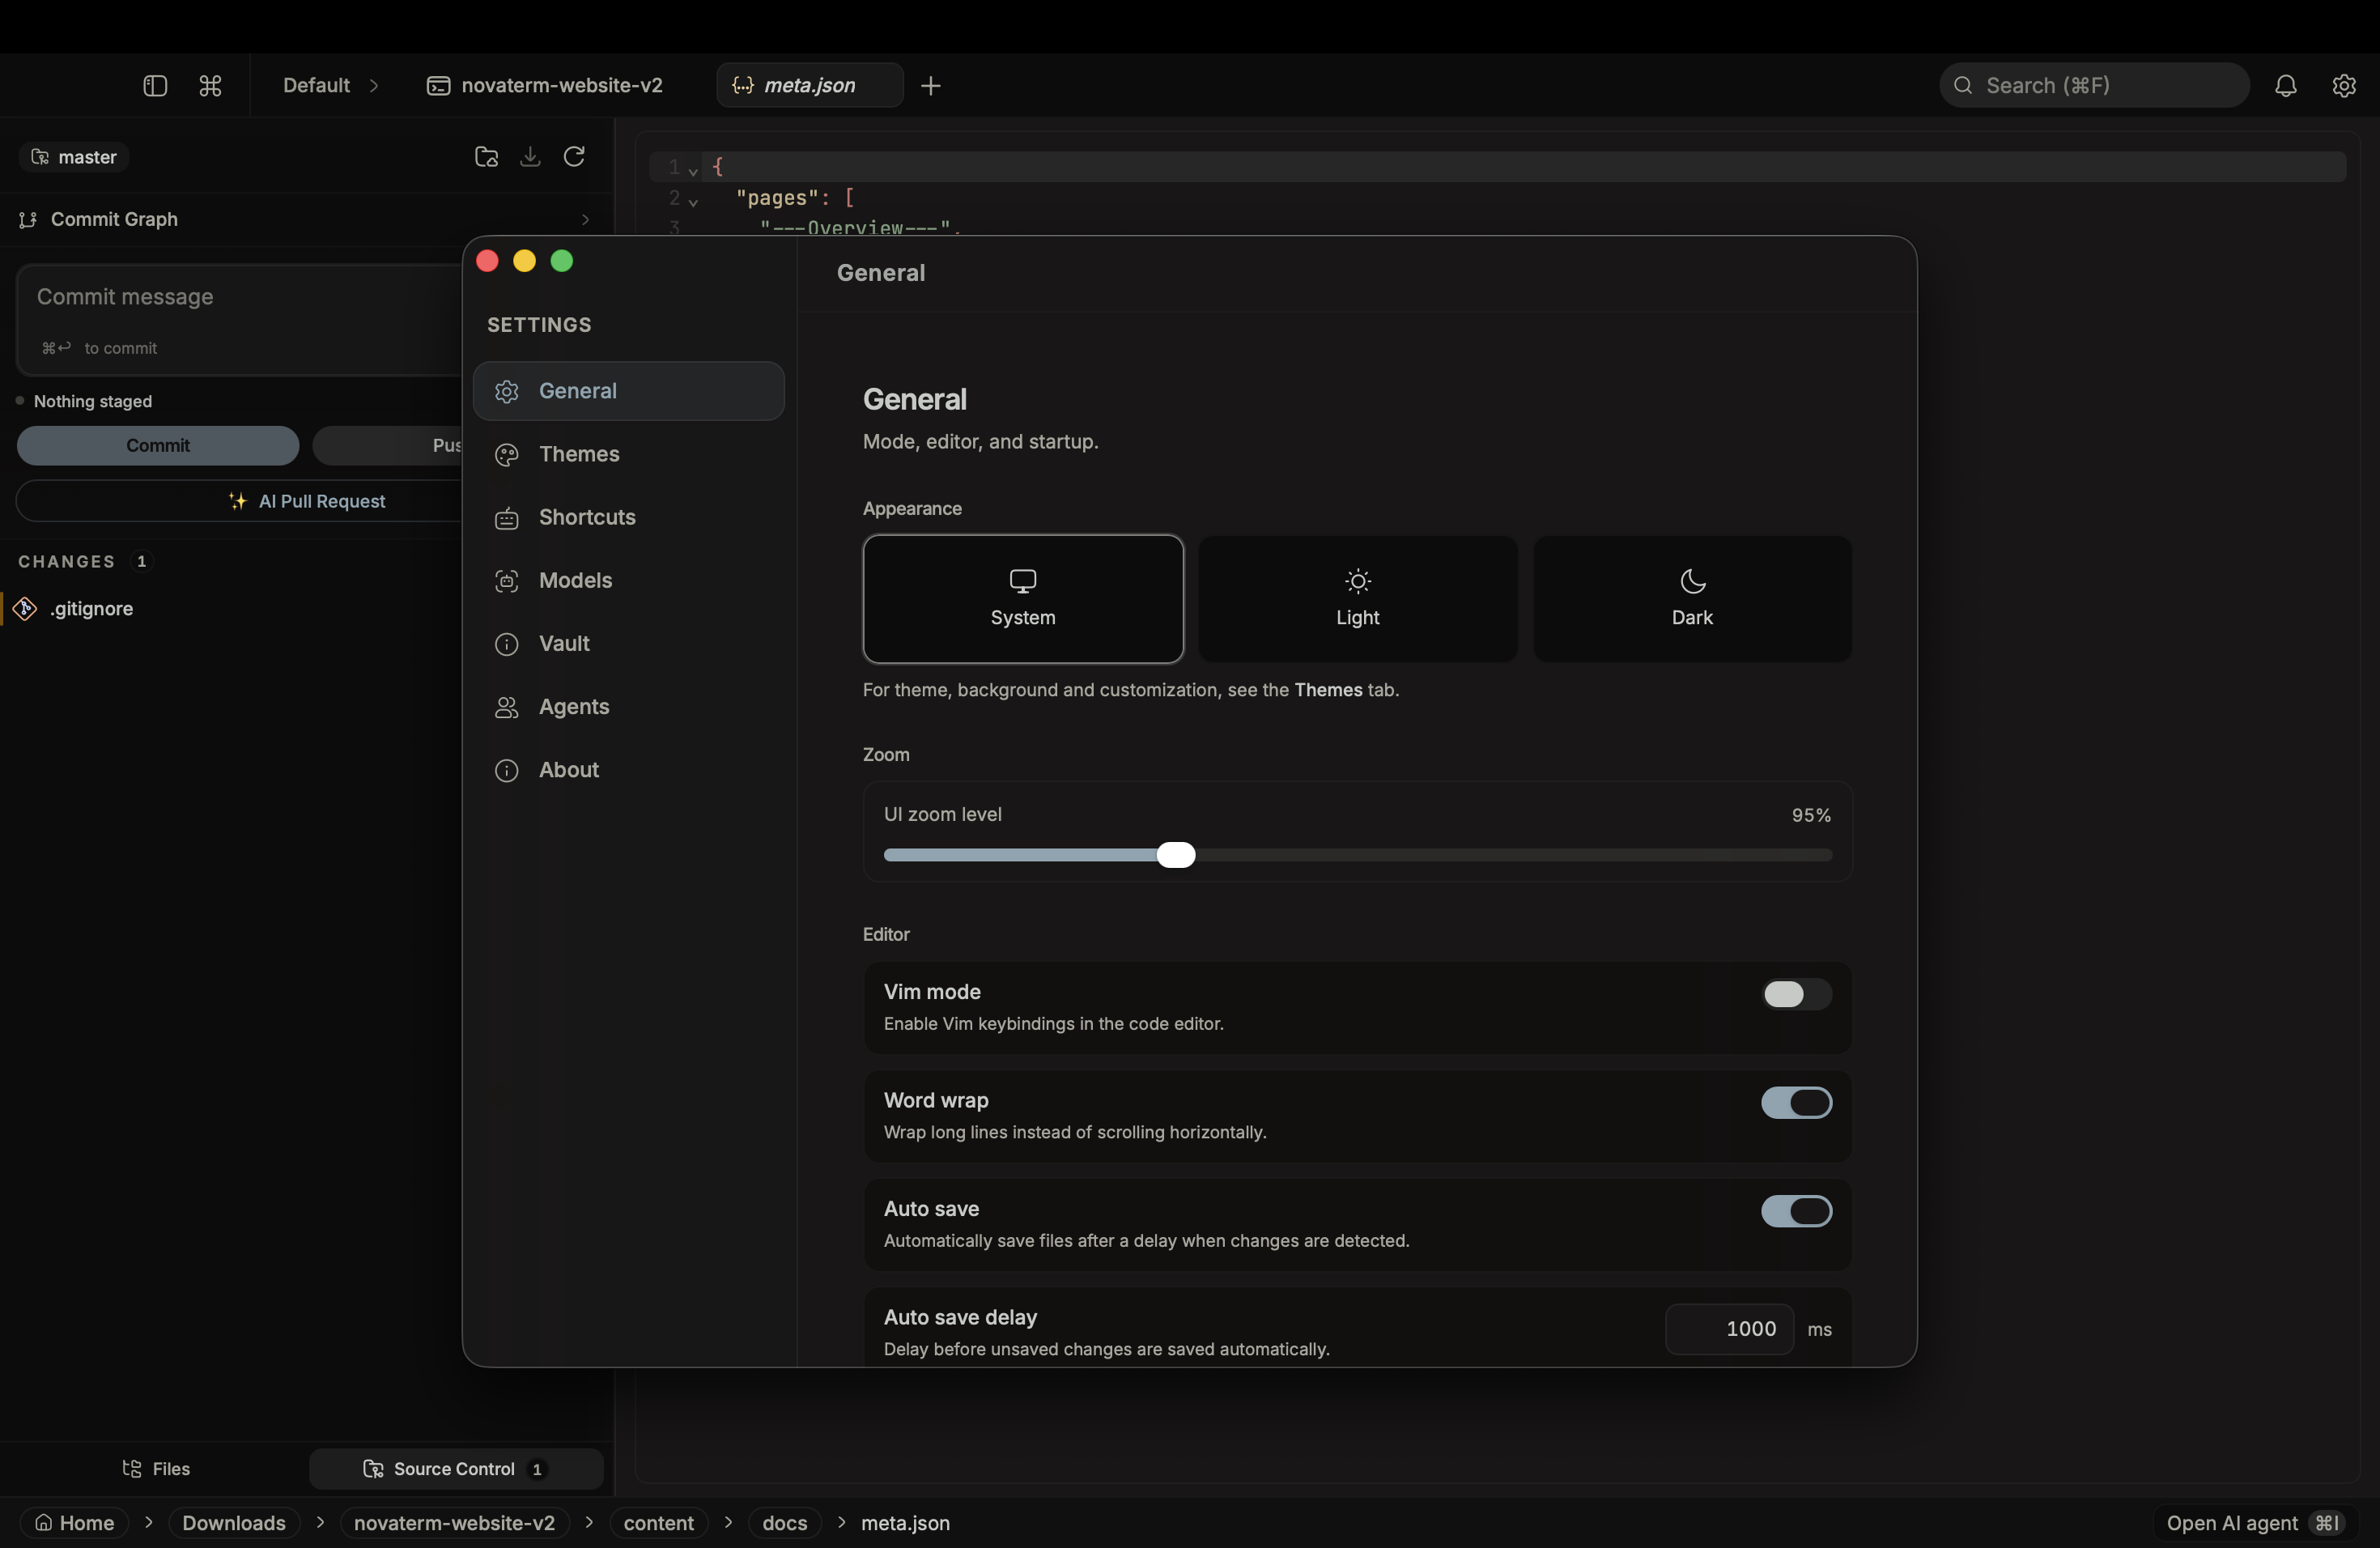The image size is (2380, 1548).
Task: Click the Commit button
Action: tap(157, 446)
